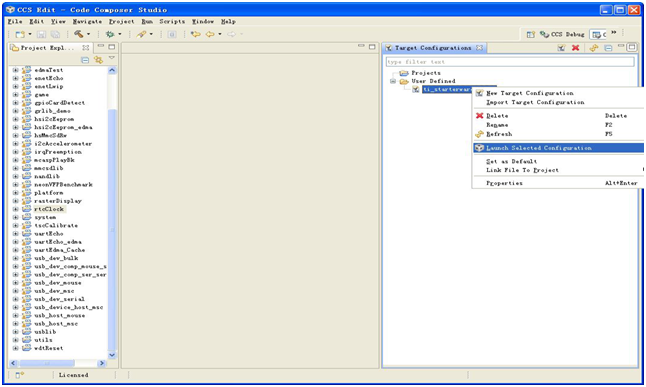Select the neonVFPBenchmark project
This screenshot has width=646, height=387.
[63, 185]
